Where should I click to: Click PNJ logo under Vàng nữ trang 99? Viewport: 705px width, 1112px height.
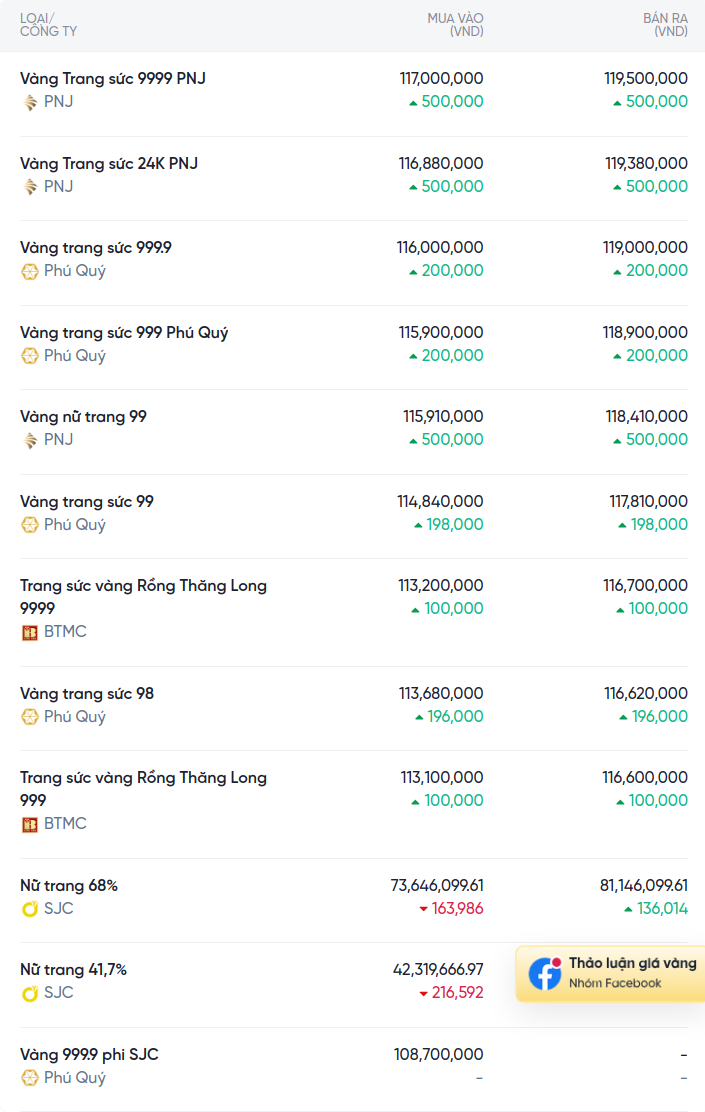(30, 440)
